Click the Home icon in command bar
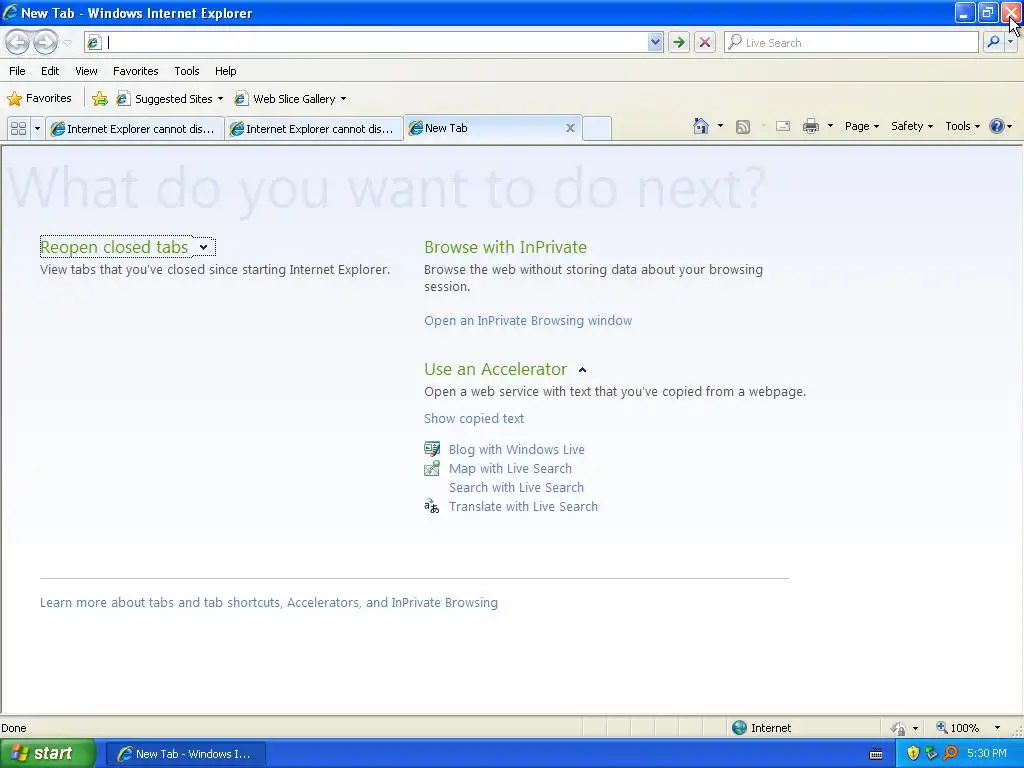This screenshot has width=1024, height=768. (x=701, y=126)
